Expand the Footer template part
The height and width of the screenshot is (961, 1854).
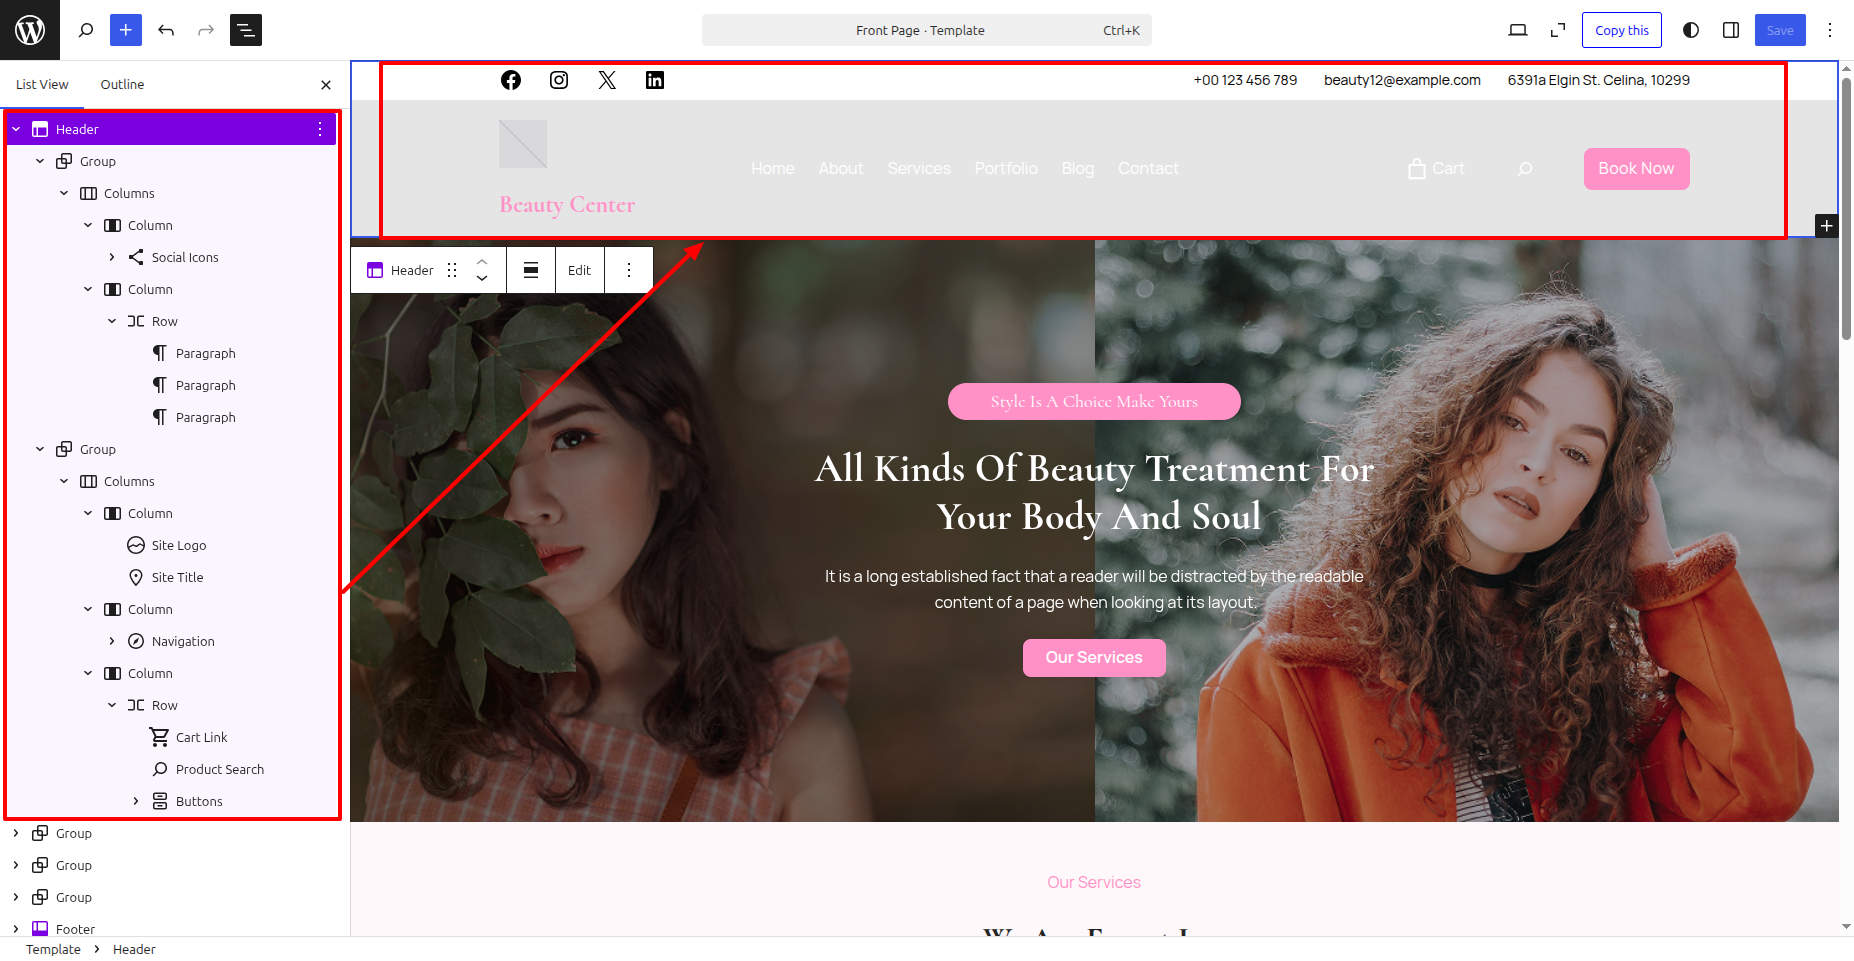pos(16,929)
